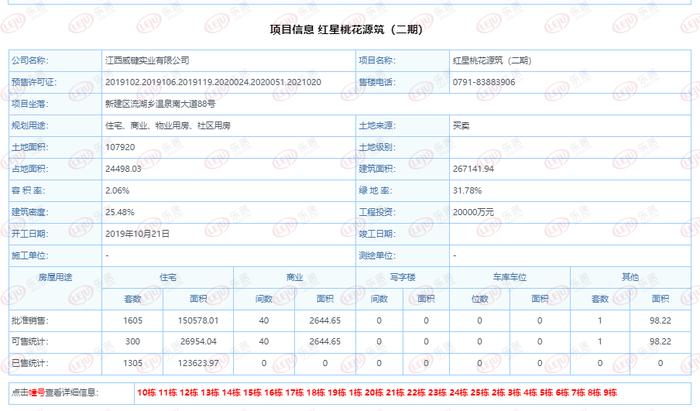
Task: Open the 18栋 building link
Action: point(316,393)
